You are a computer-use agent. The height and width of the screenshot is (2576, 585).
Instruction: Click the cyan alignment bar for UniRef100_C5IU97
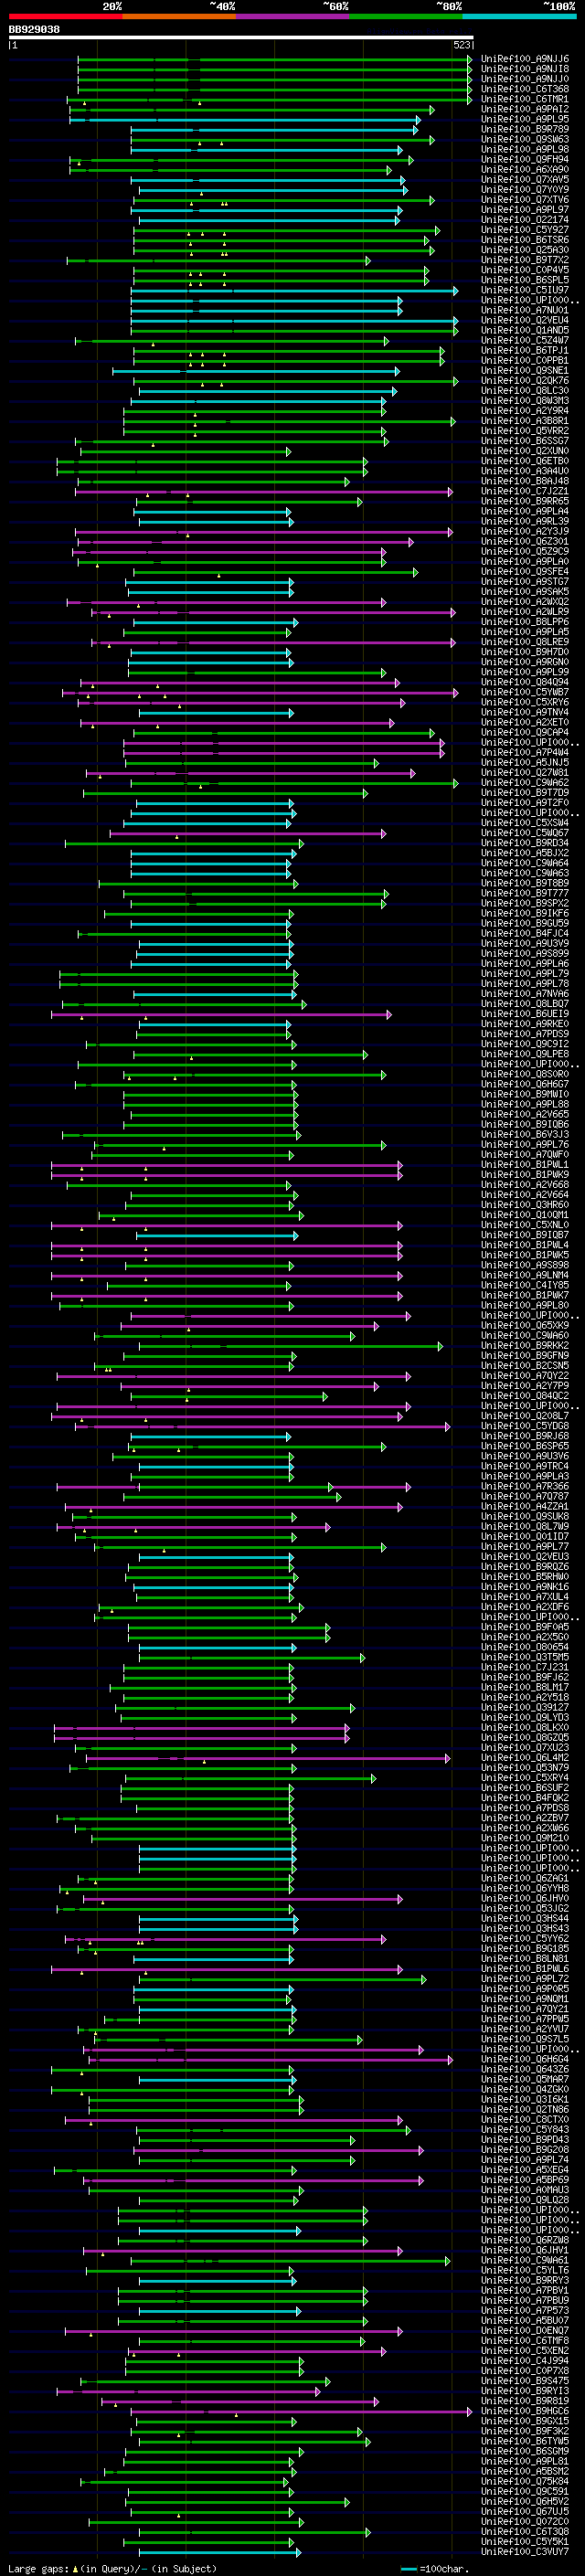pyautogui.click(x=294, y=291)
